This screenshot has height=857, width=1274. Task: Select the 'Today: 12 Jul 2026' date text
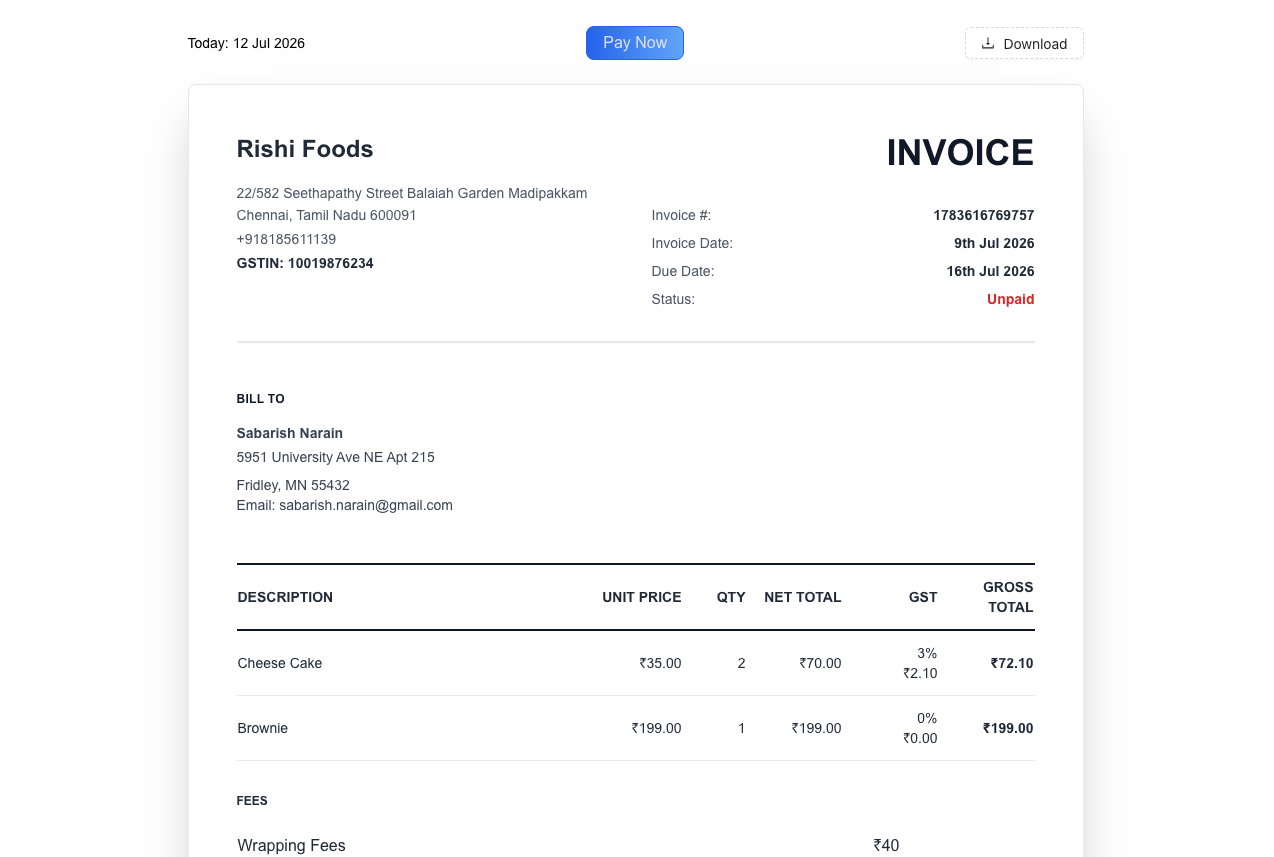(246, 43)
